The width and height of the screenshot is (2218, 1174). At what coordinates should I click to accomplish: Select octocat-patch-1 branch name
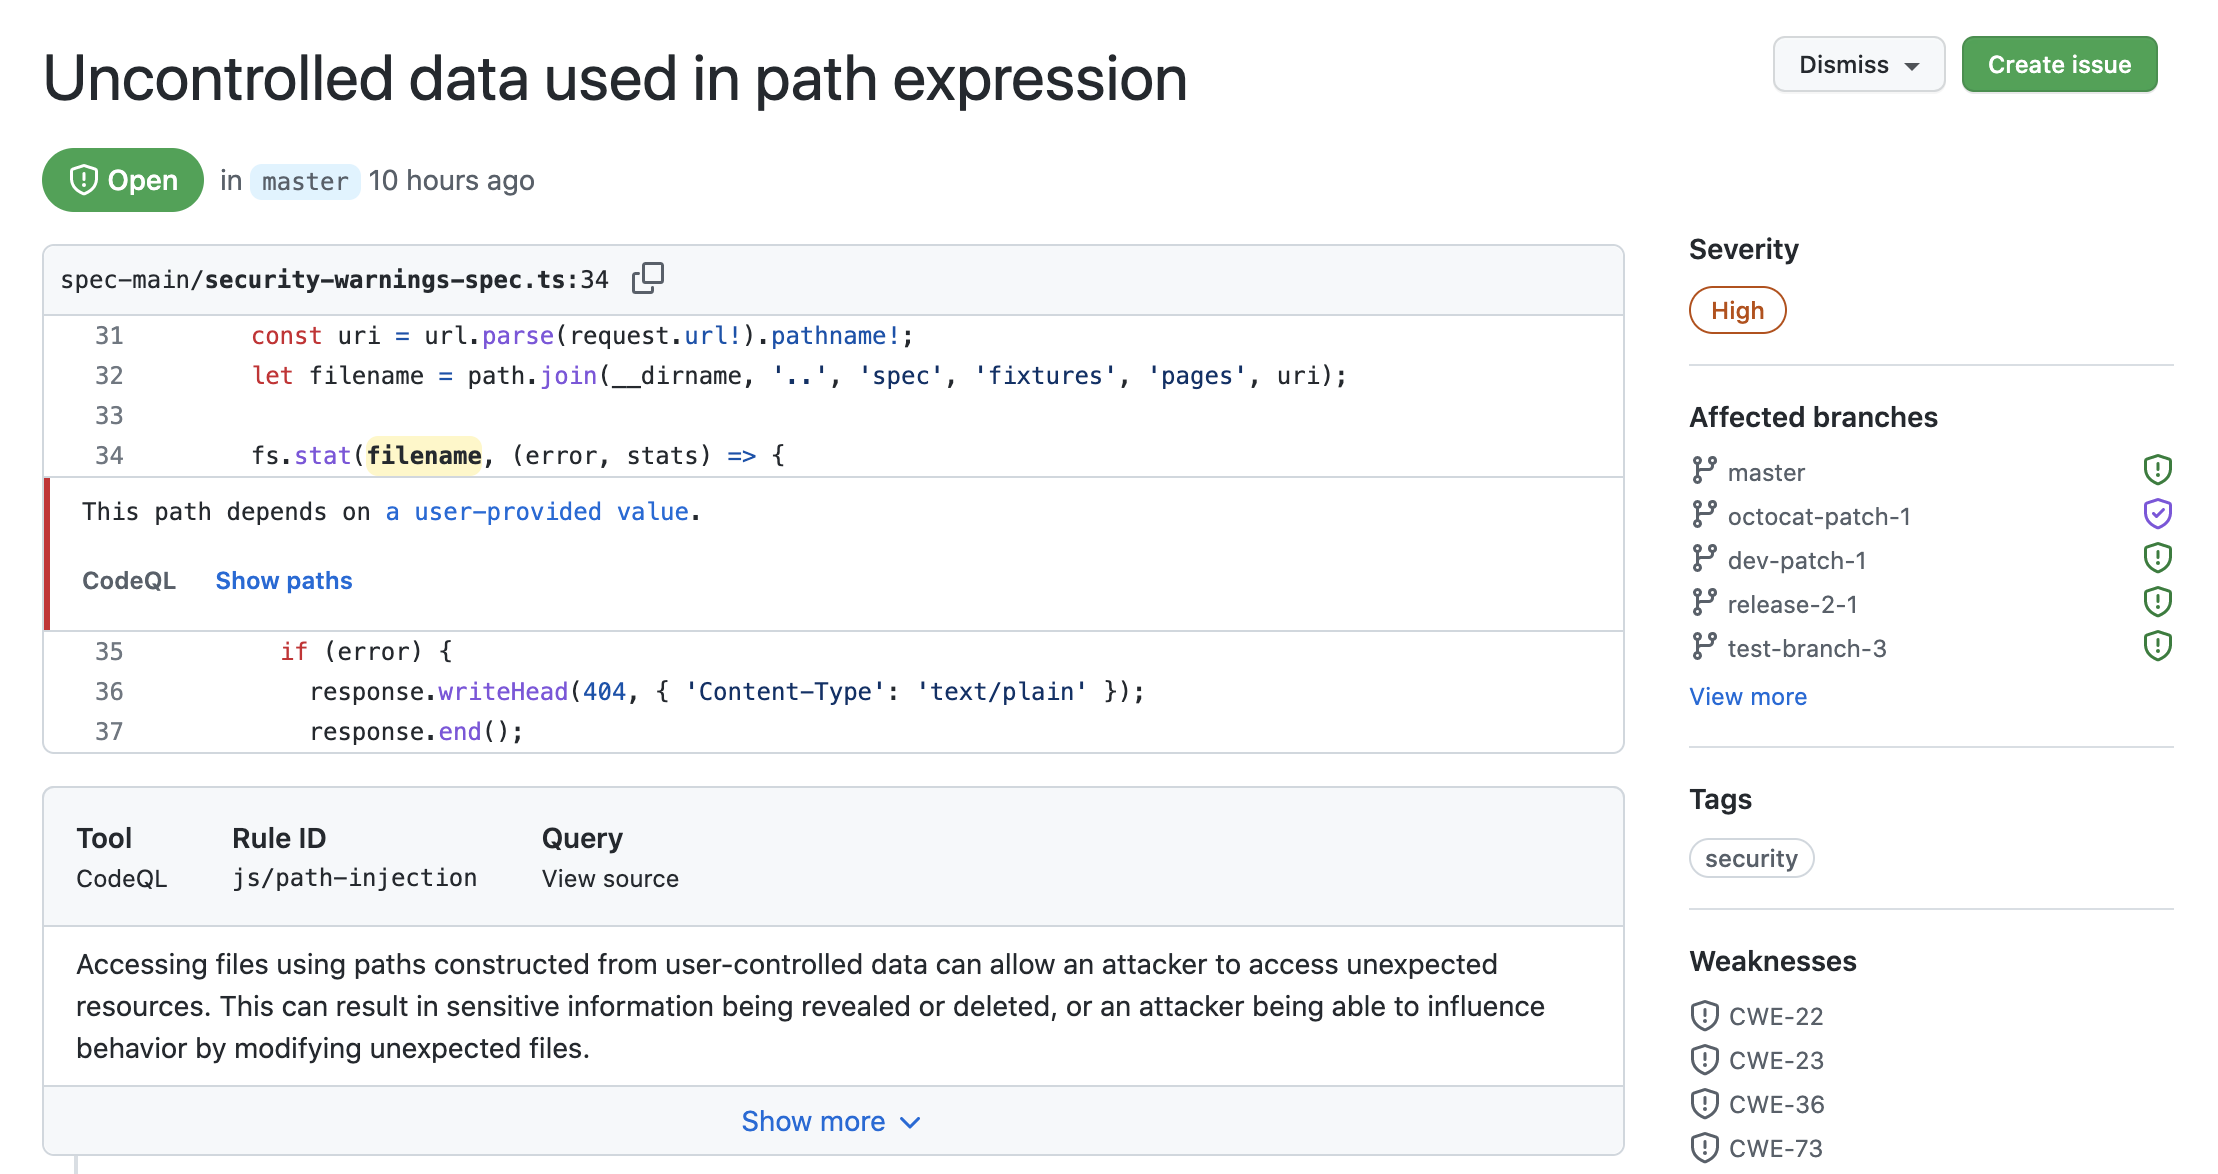coord(1819,517)
